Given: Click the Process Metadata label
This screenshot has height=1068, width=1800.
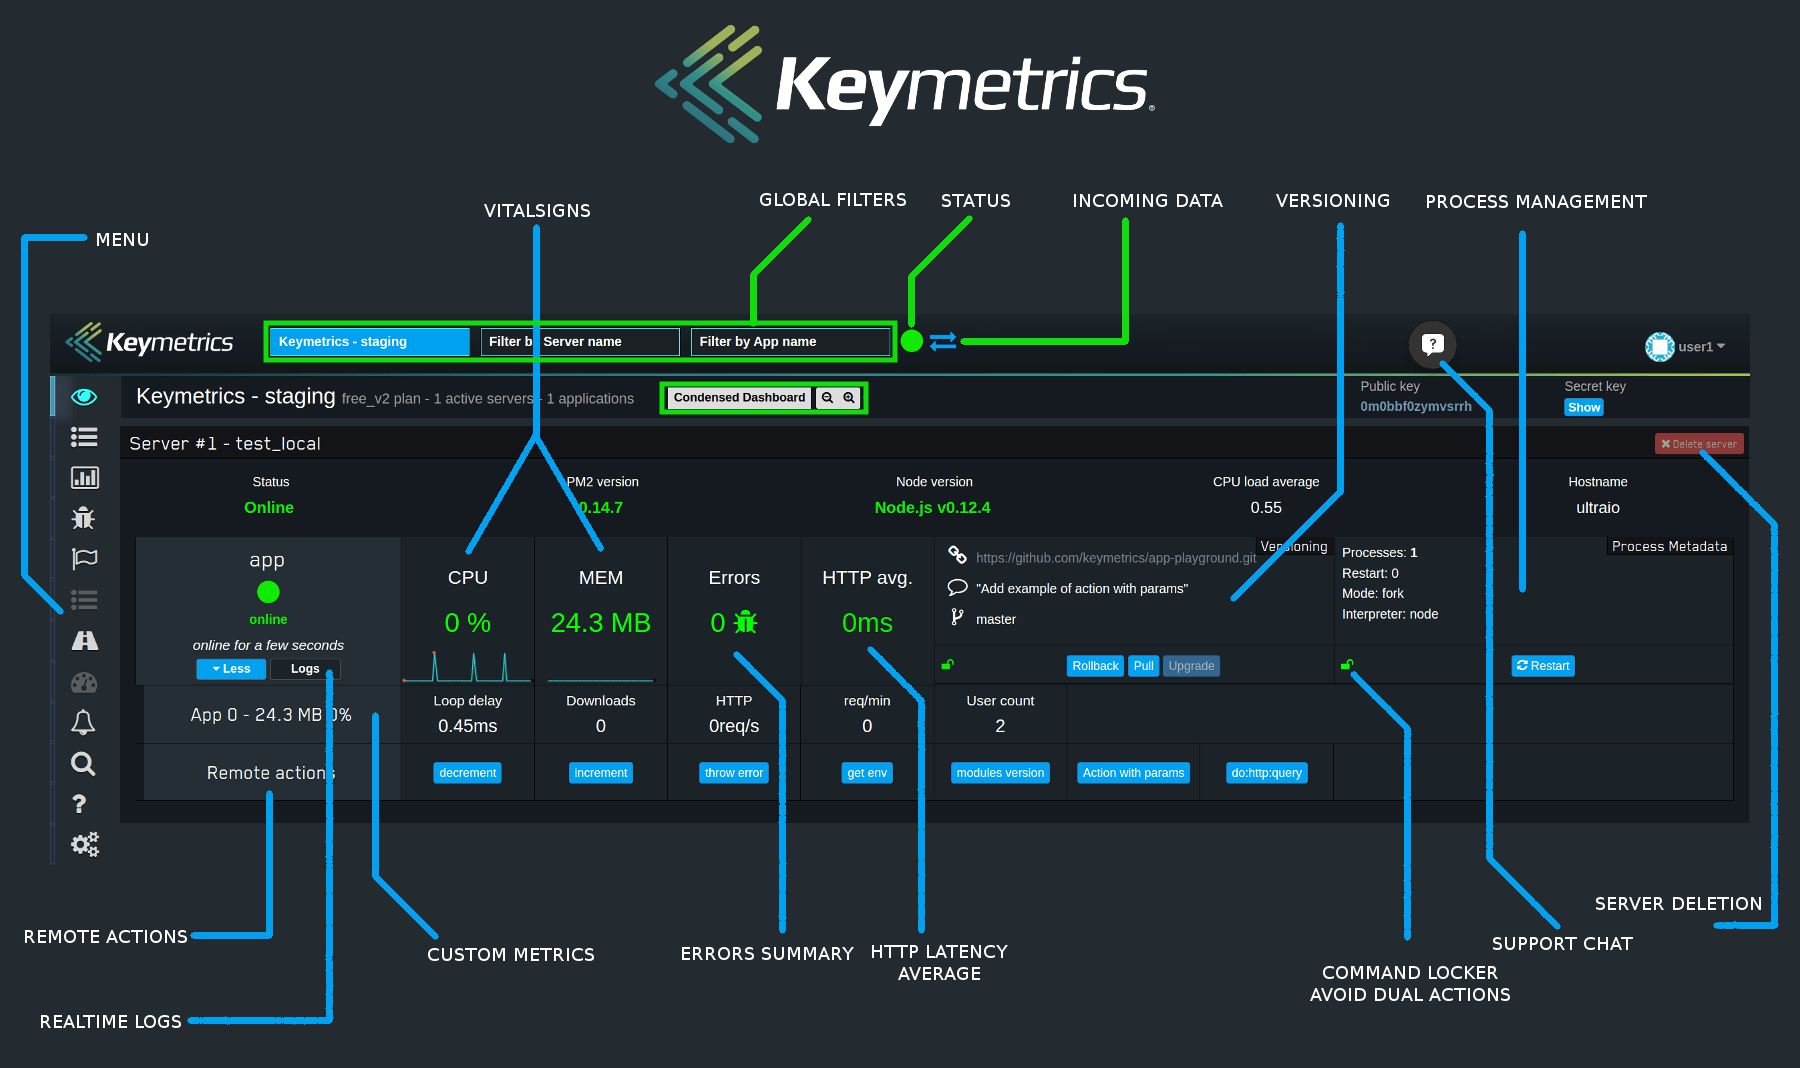Looking at the screenshot, I should [1669, 547].
